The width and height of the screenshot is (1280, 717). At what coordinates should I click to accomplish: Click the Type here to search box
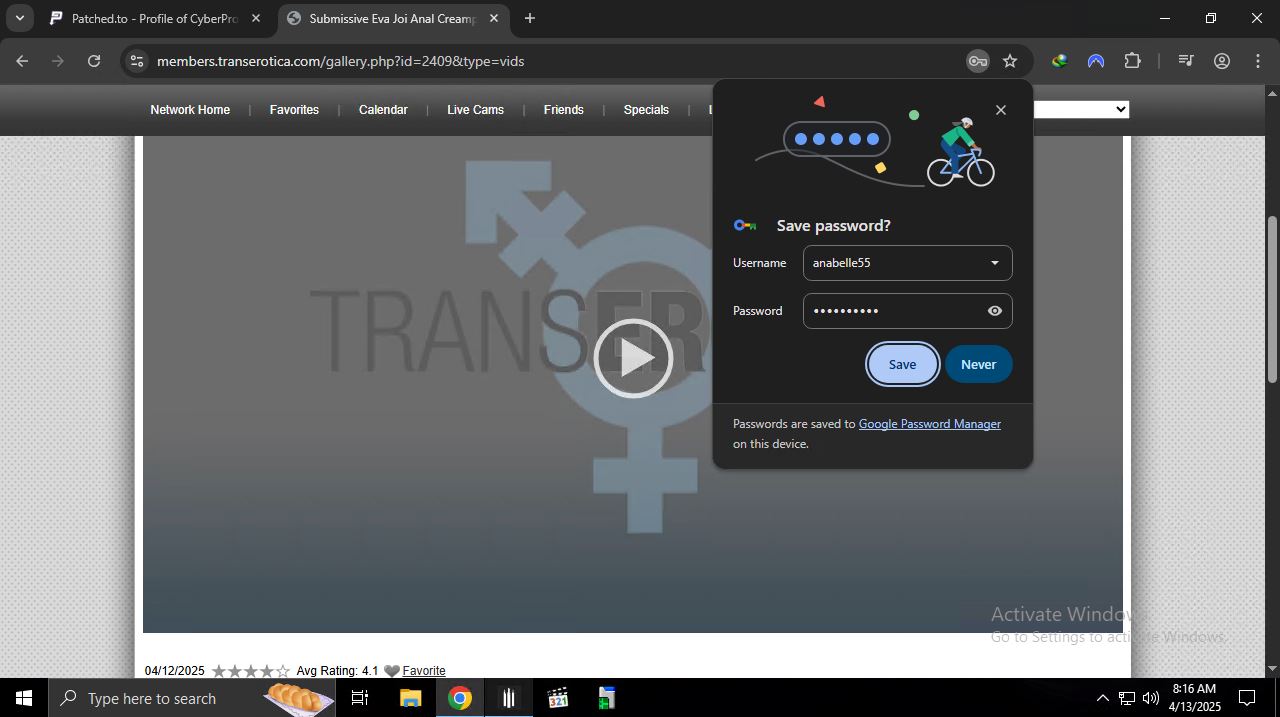[192, 698]
